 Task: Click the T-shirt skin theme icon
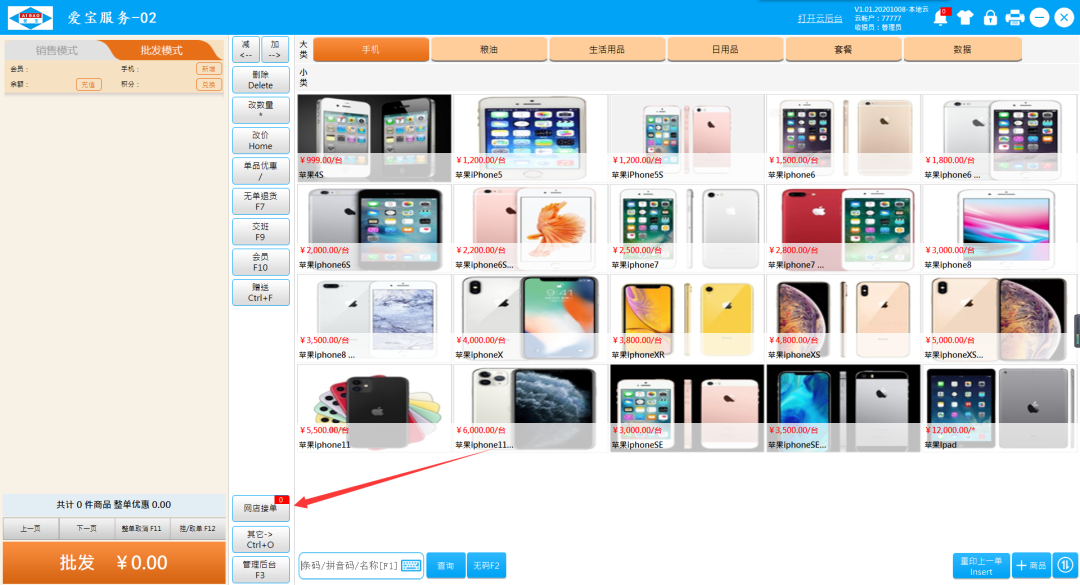965,18
